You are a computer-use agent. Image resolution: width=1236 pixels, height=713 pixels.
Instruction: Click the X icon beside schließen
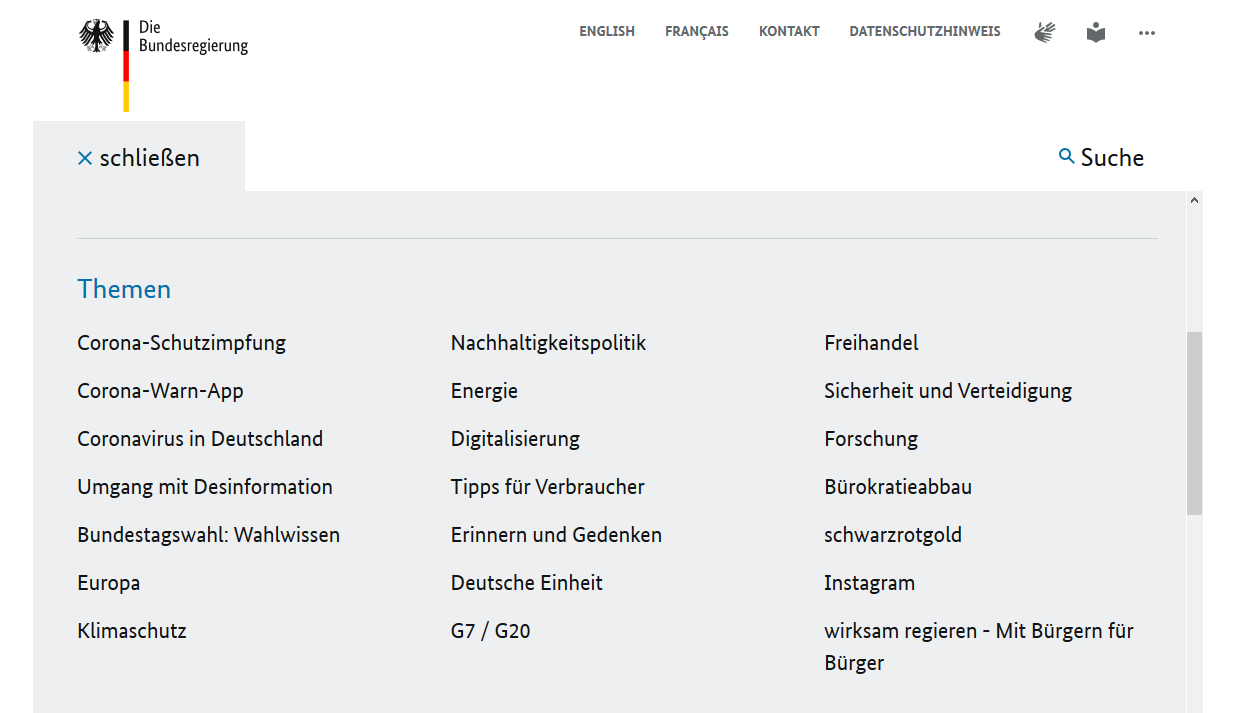[x=85, y=158]
